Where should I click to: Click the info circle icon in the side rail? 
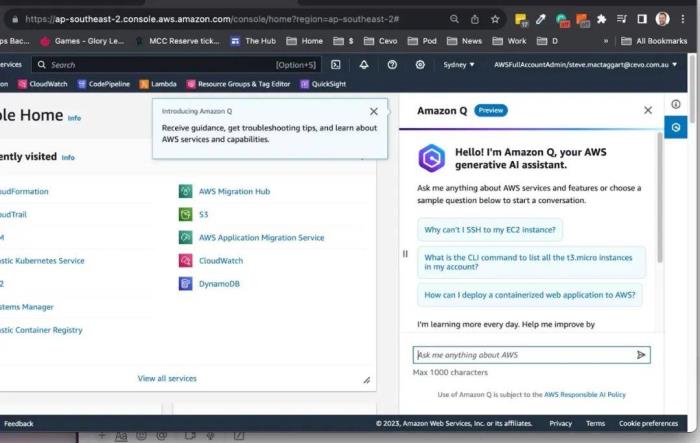676,104
